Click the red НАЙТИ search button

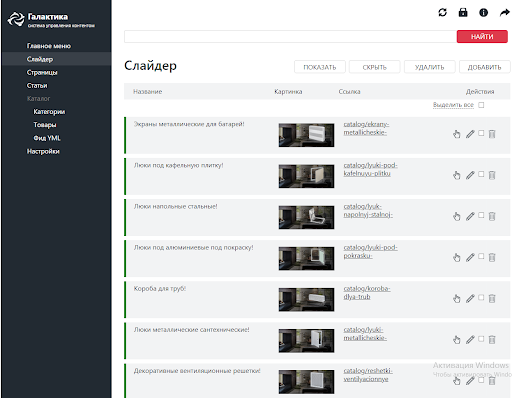point(482,37)
